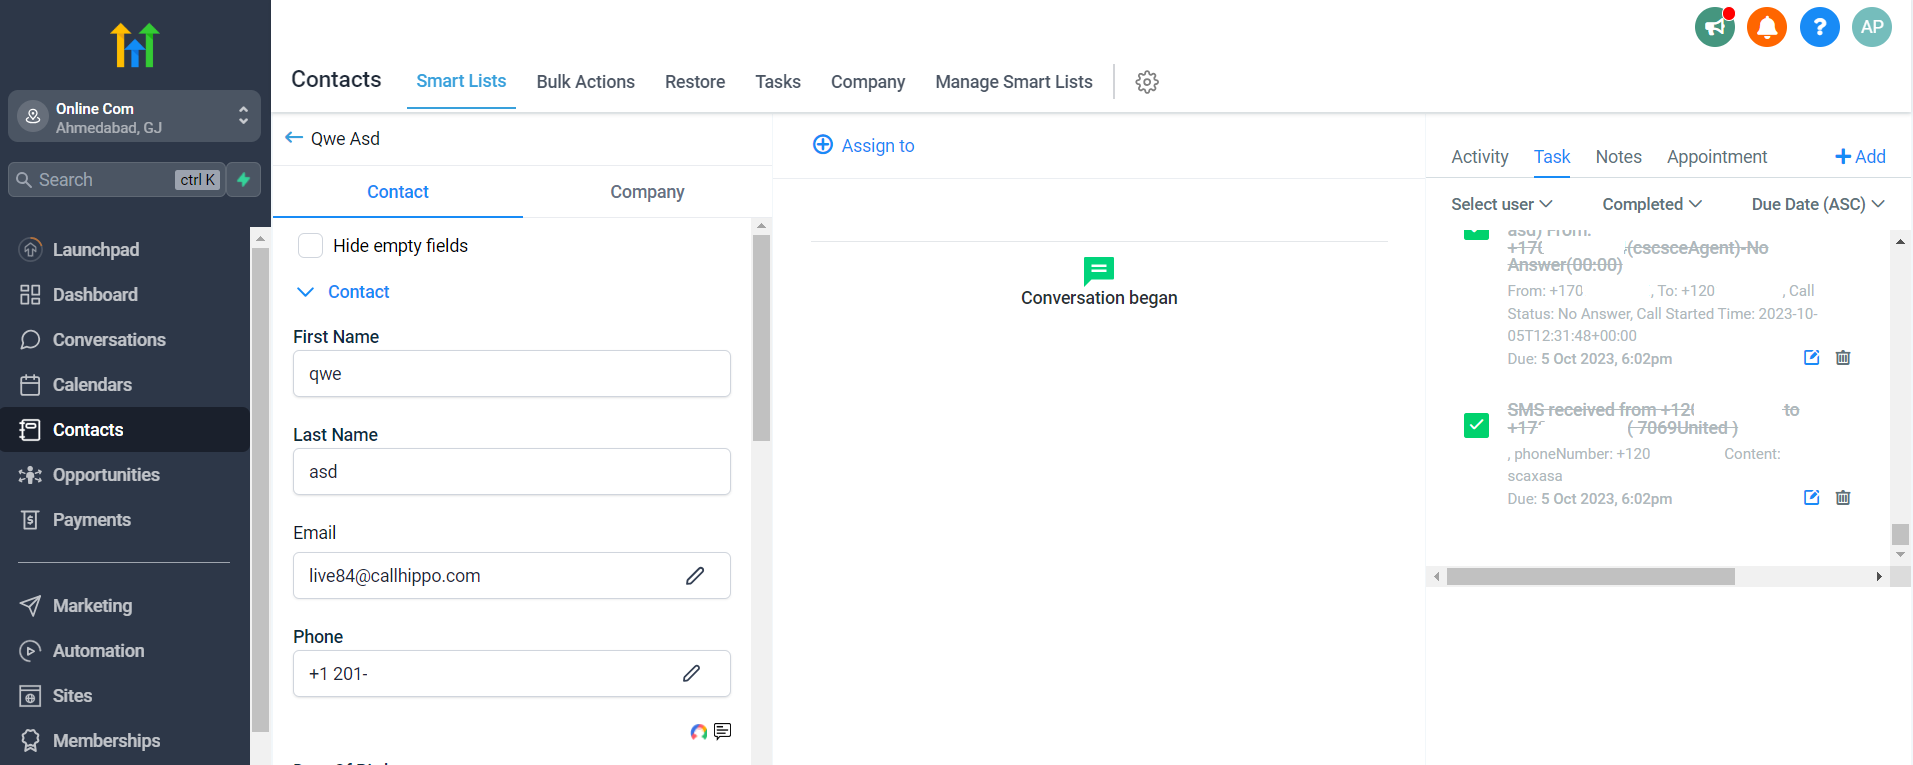Viewport: 1913px width, 765px height.
Task: Edit the Phone field pencil icon
Action: pos(691,674)
